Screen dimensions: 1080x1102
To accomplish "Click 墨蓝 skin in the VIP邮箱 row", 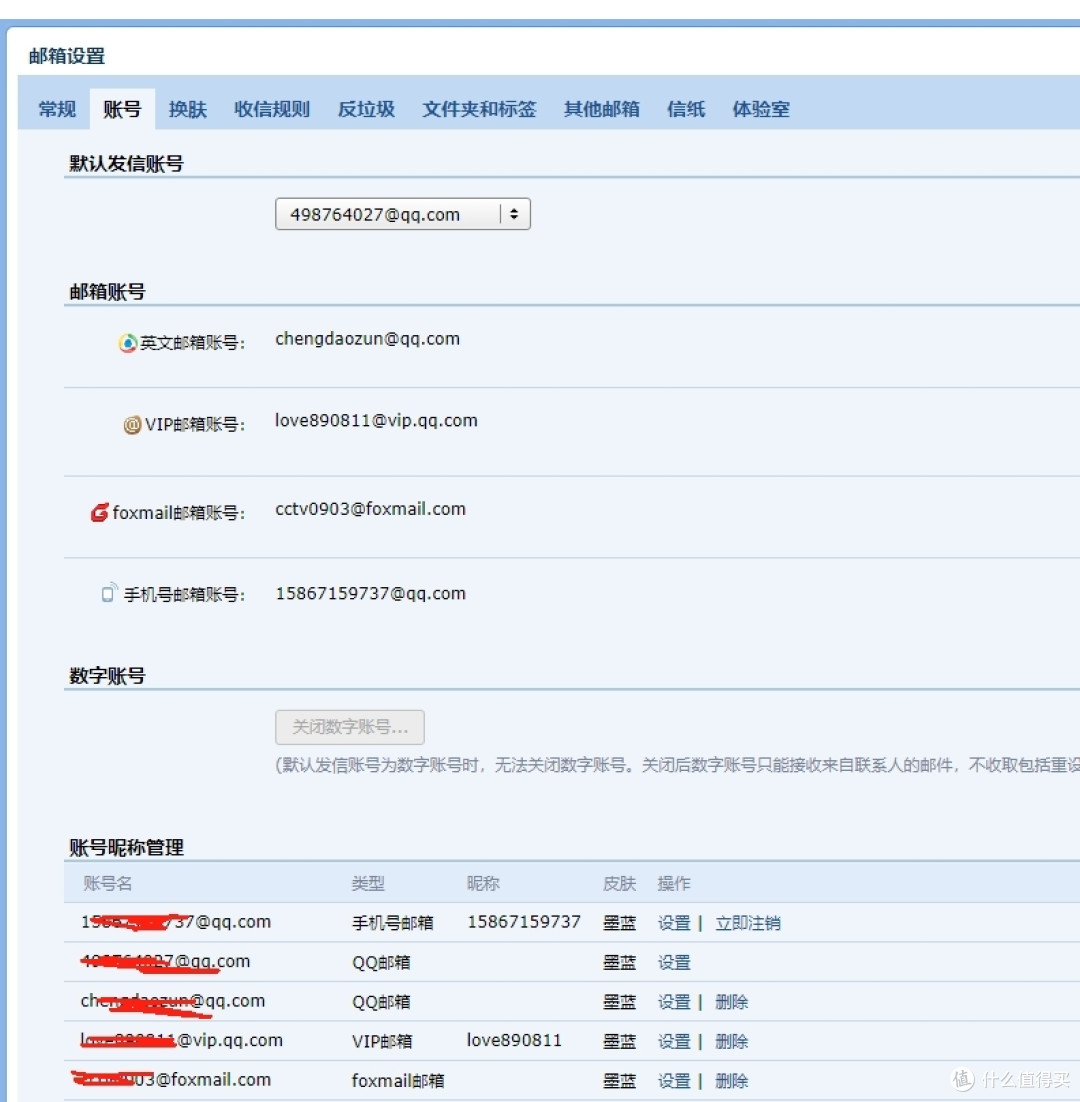I will pyautogui.click(x=619, y=1041).
